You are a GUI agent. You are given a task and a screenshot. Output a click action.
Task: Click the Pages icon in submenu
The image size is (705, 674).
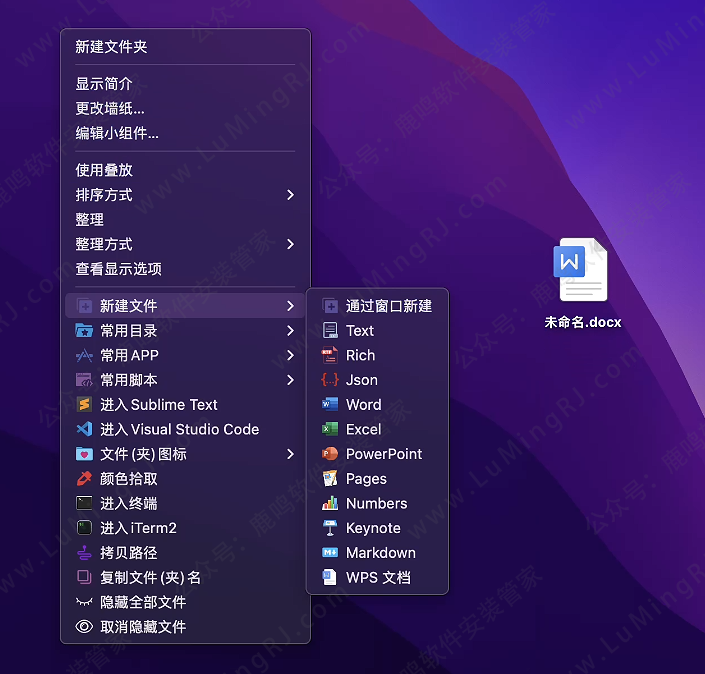[330, 479]
